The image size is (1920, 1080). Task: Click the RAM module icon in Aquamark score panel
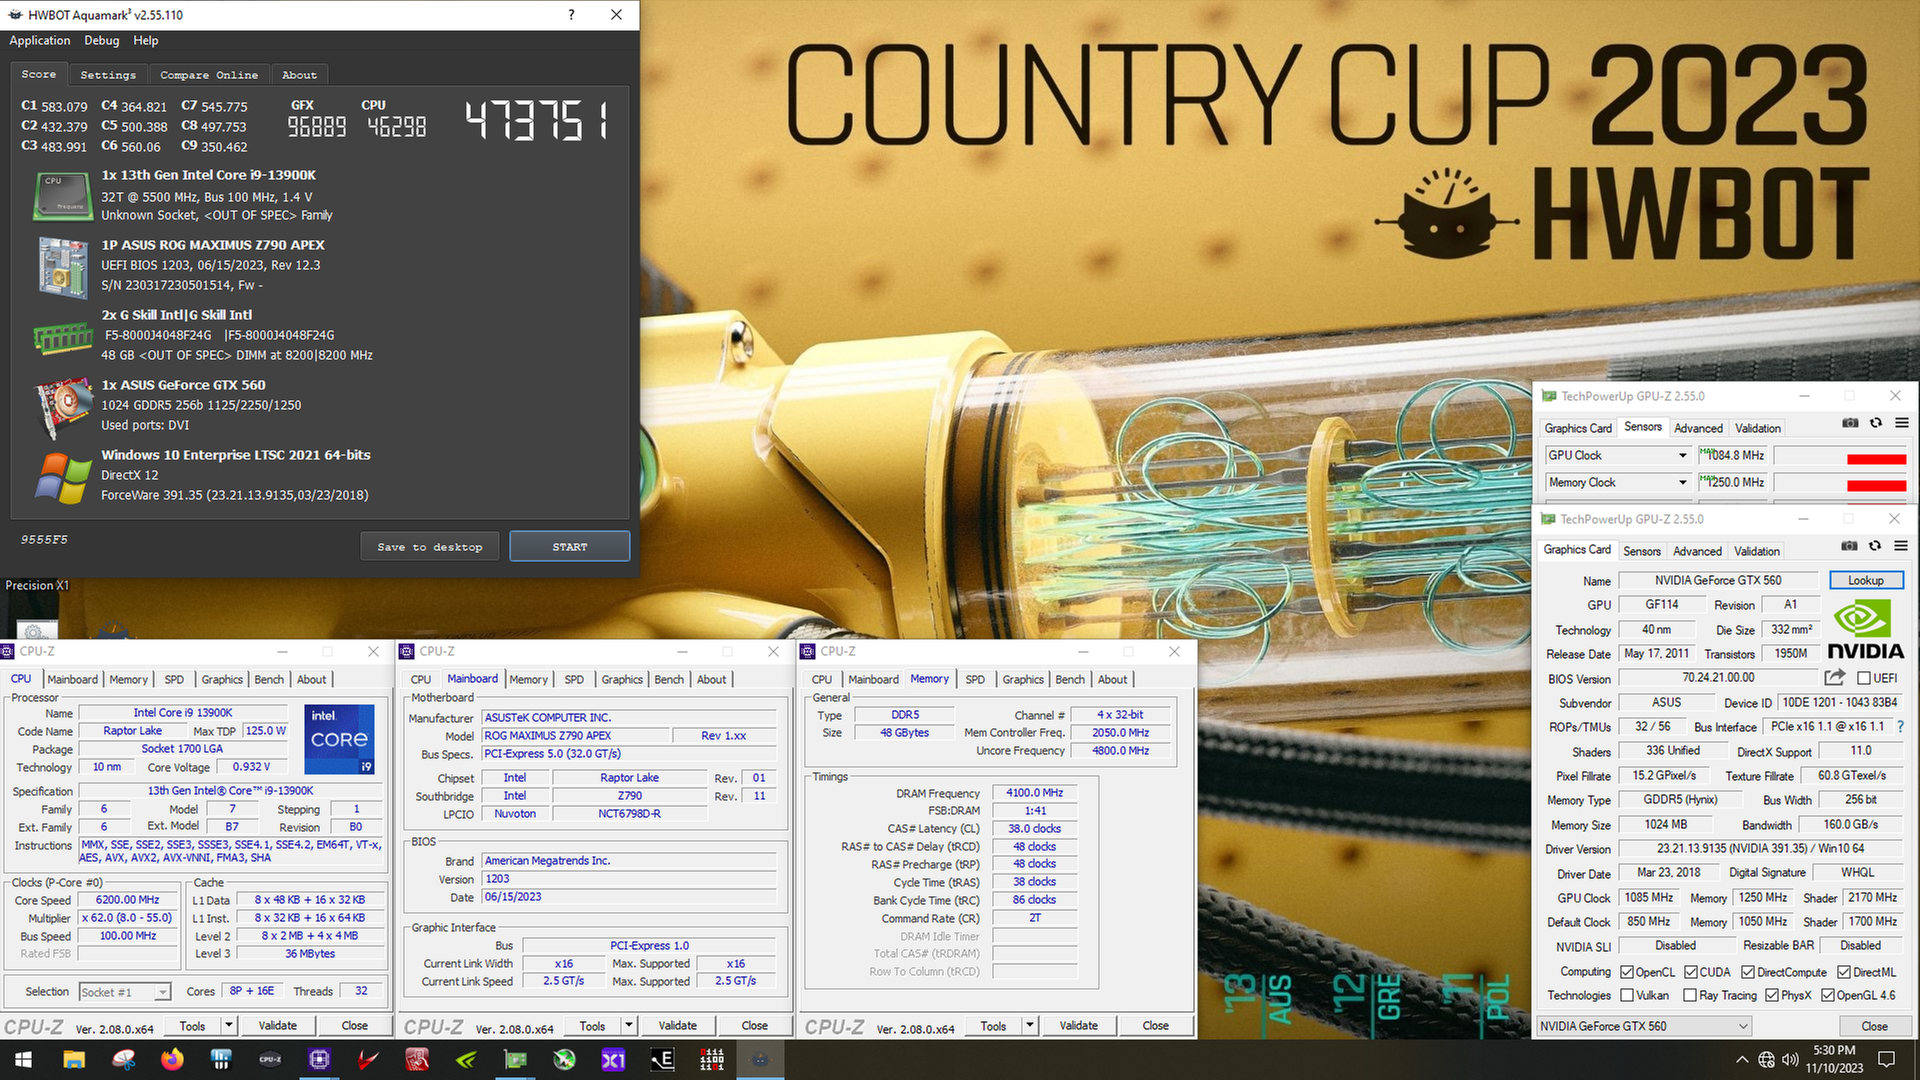pyautogui.click(x=63, y=339)
